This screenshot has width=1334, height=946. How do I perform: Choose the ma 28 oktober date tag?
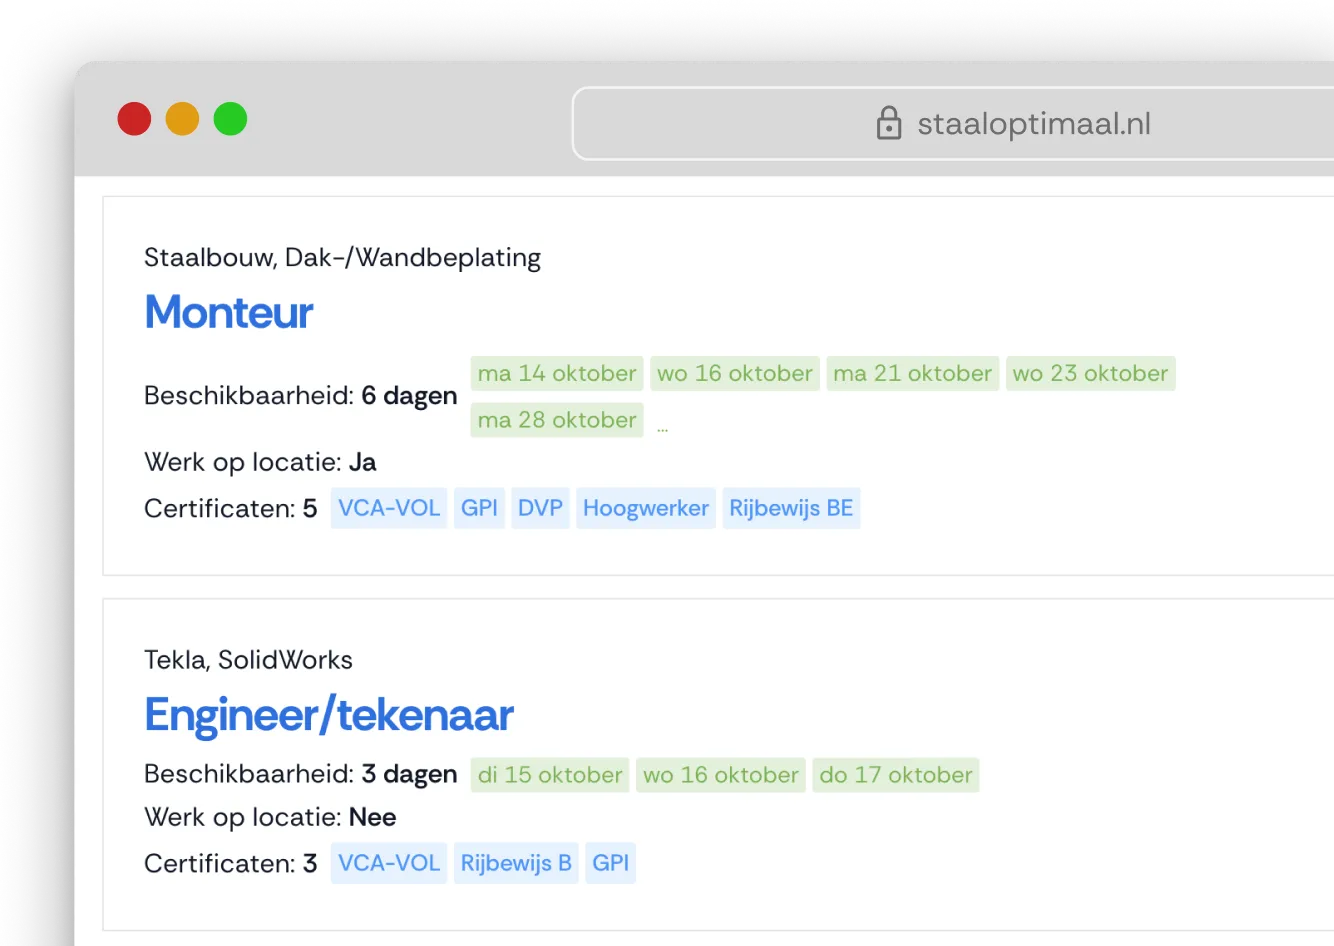556,420
